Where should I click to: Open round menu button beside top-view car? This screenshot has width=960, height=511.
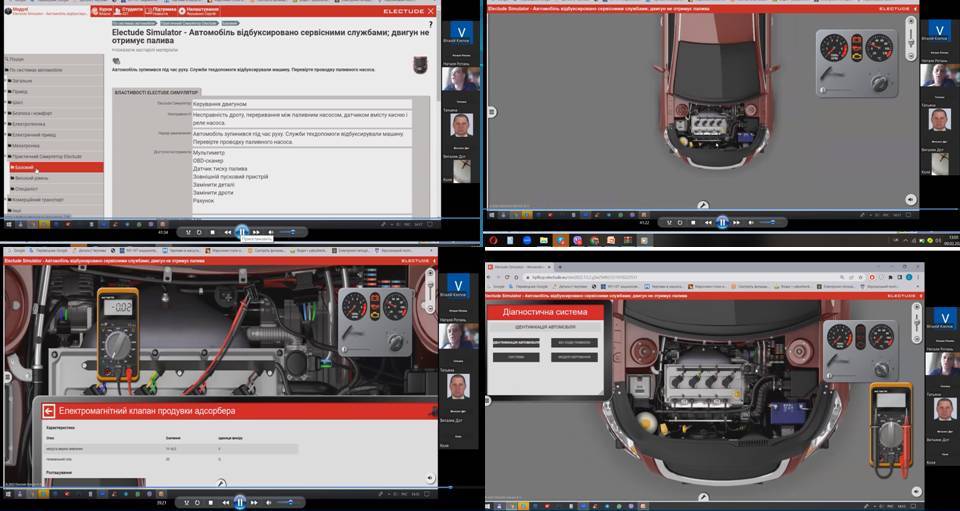(x=491, y=112)
